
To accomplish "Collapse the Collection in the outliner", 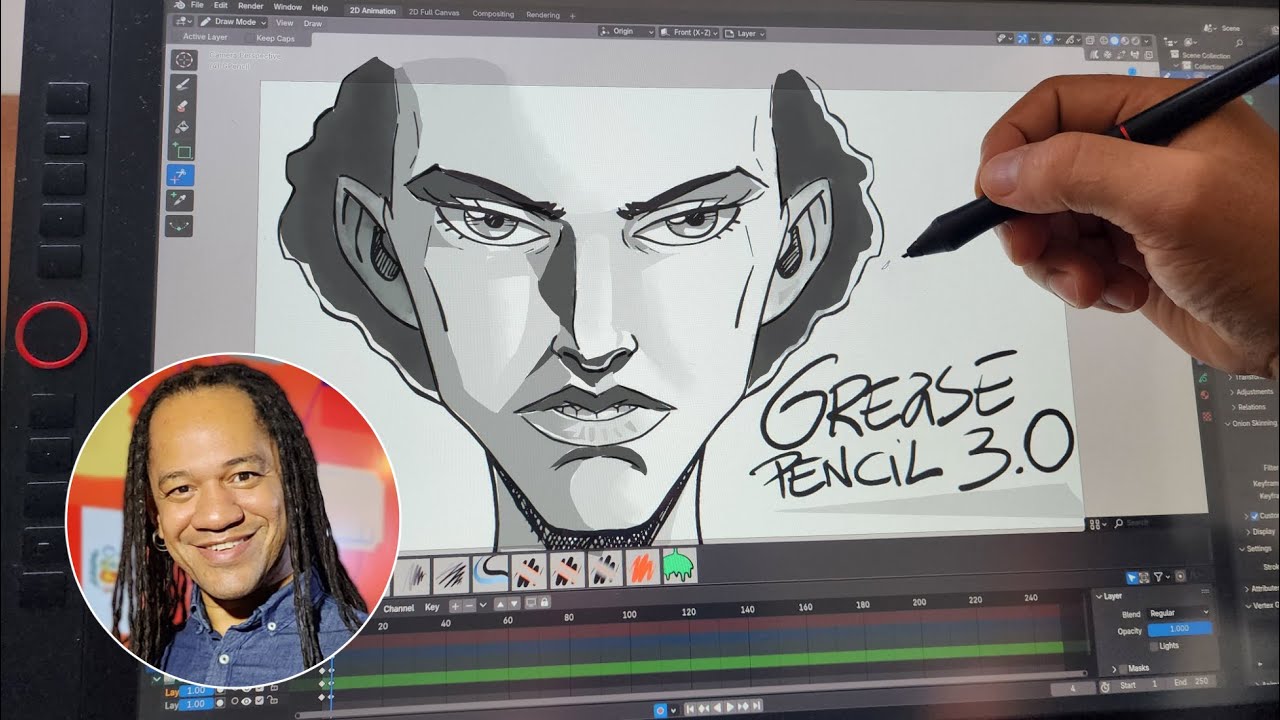I will coord(1176,66).
